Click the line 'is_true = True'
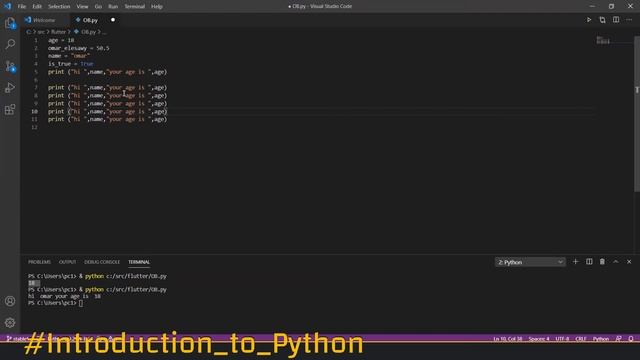640x360 pixels. (70, 64)
